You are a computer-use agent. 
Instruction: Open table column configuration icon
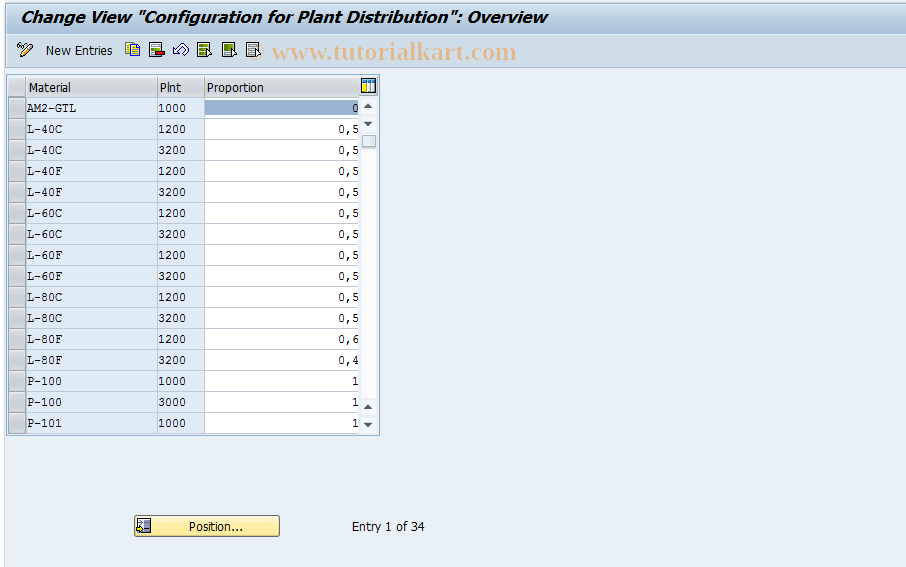[x=368, y=86]
